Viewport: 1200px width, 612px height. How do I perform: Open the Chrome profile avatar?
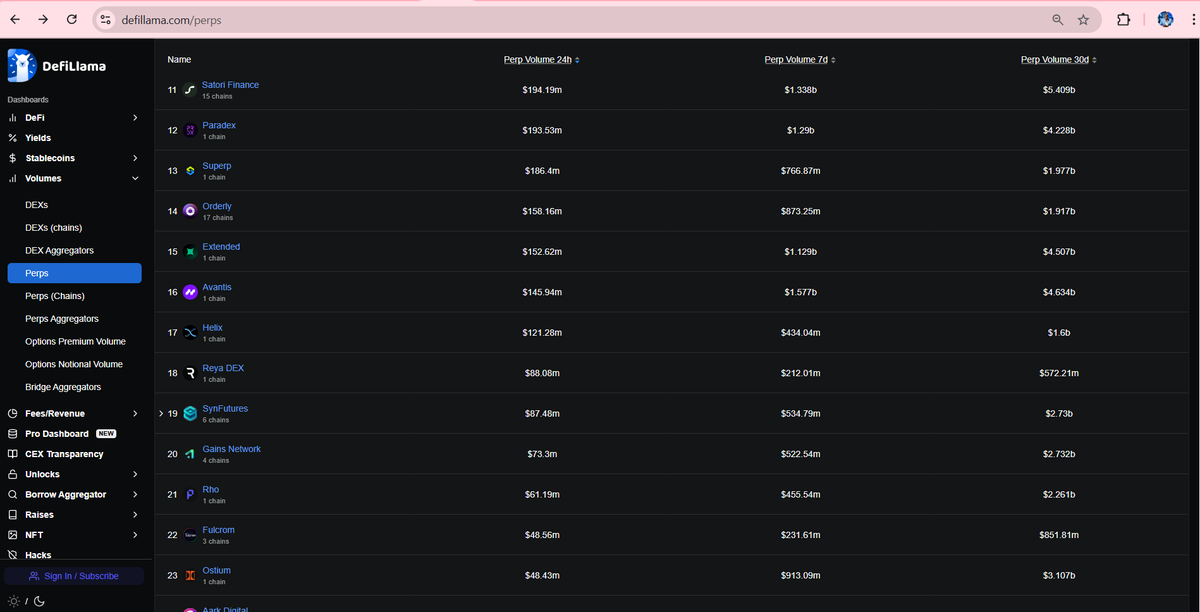1165,19
